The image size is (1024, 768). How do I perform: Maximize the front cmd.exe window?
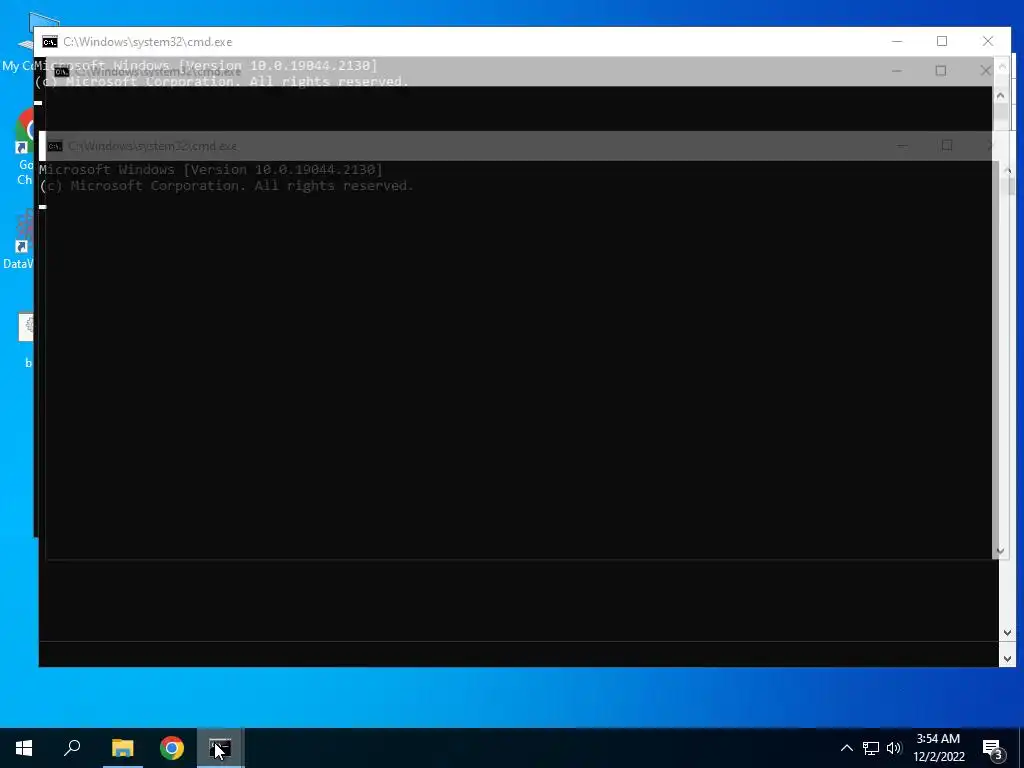pos(942,41)
